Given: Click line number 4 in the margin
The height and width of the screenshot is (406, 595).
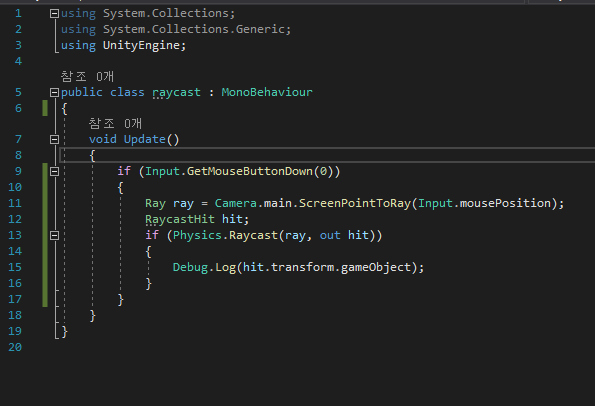Looking at the screenshot, I should [18, 61].
